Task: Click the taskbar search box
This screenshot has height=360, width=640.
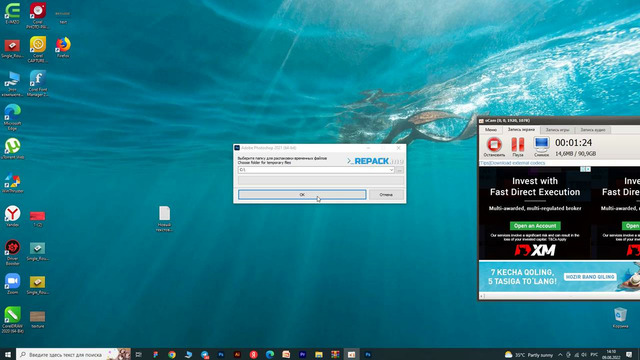Action: pyautogui.click(x=73, y=354)
